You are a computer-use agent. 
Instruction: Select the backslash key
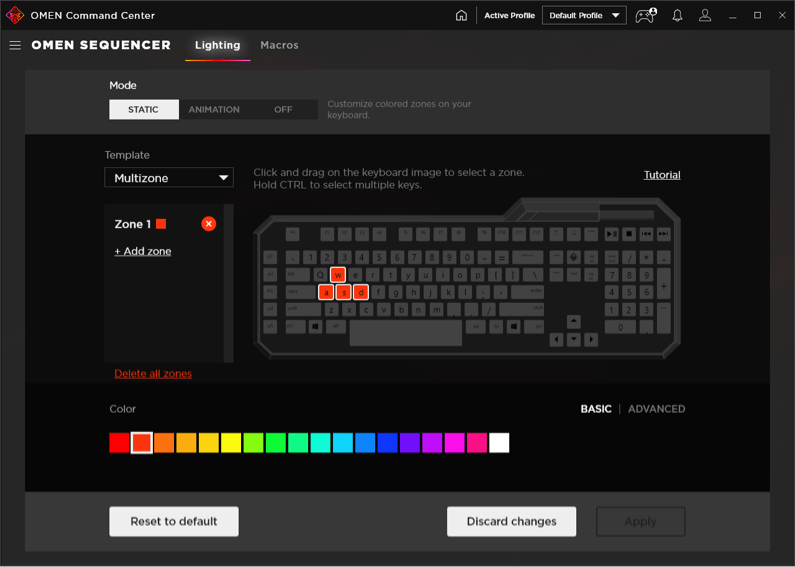(532, 275)
